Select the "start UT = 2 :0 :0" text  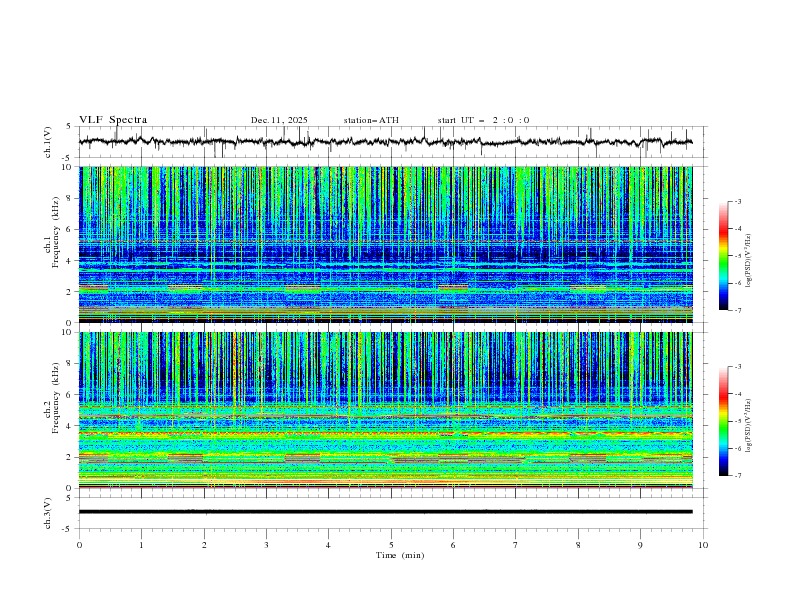483,120
